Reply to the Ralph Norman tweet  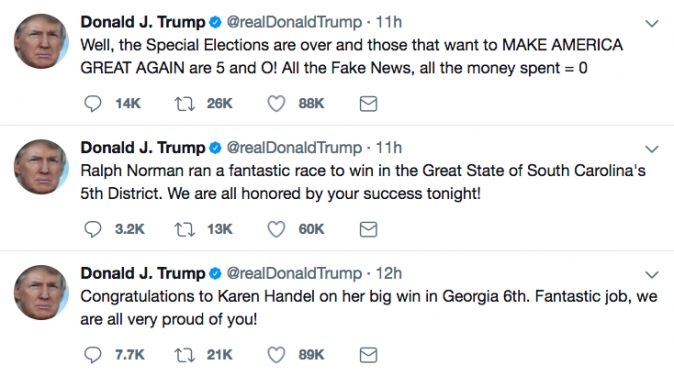click(x=92, y=229)
